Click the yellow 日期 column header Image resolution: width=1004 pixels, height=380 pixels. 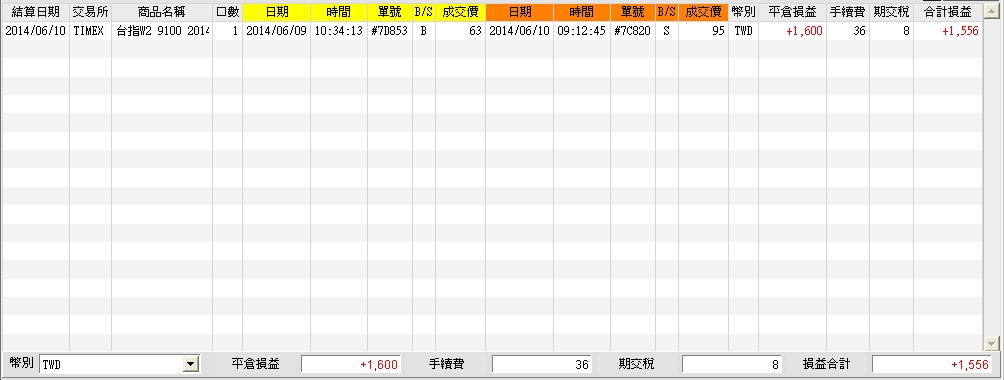coord(277,12)
